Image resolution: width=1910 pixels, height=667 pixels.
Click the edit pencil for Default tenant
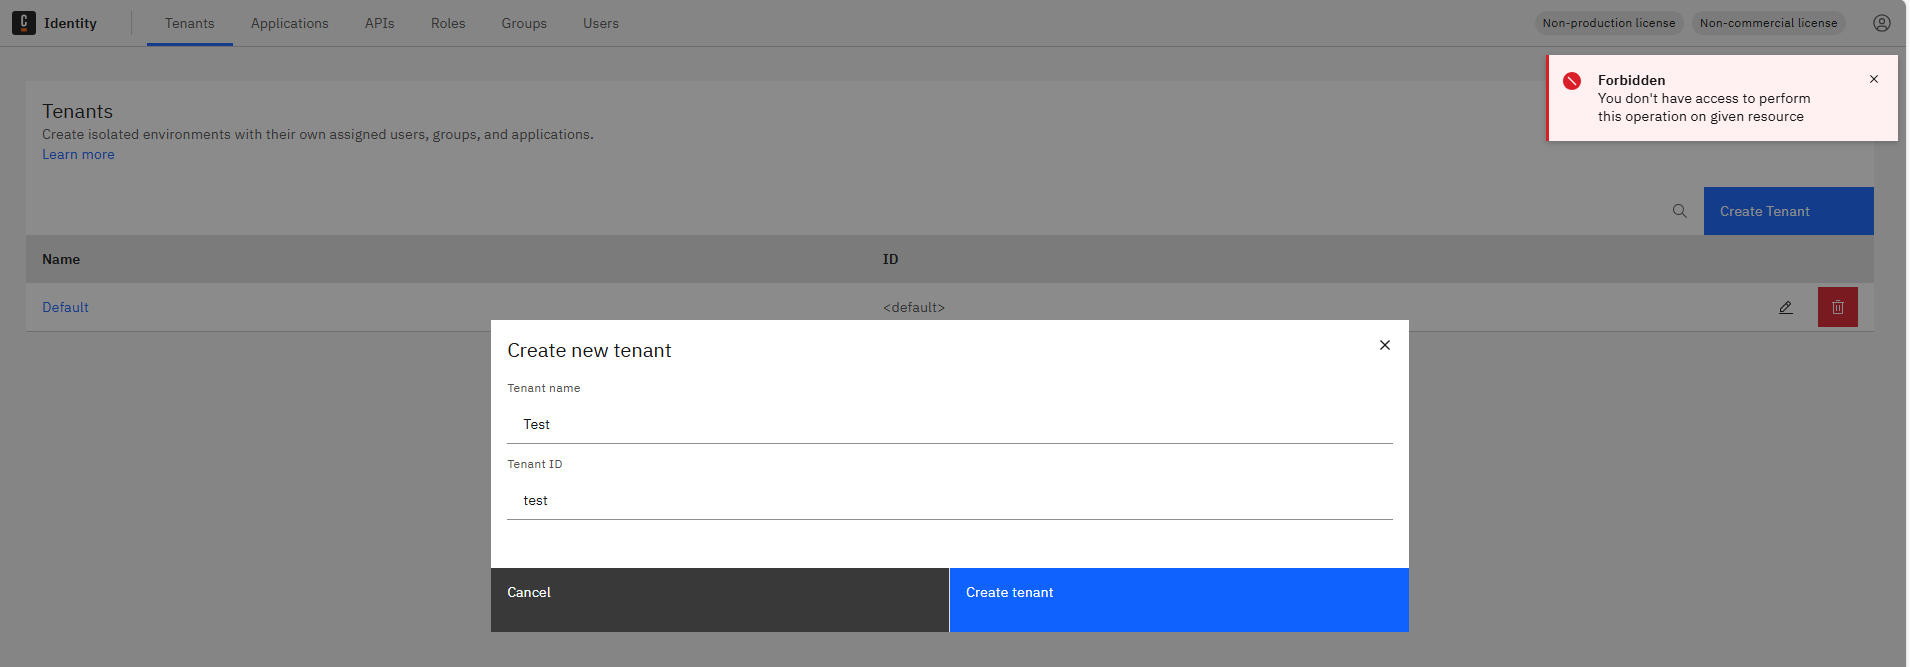pos(1785,307)
